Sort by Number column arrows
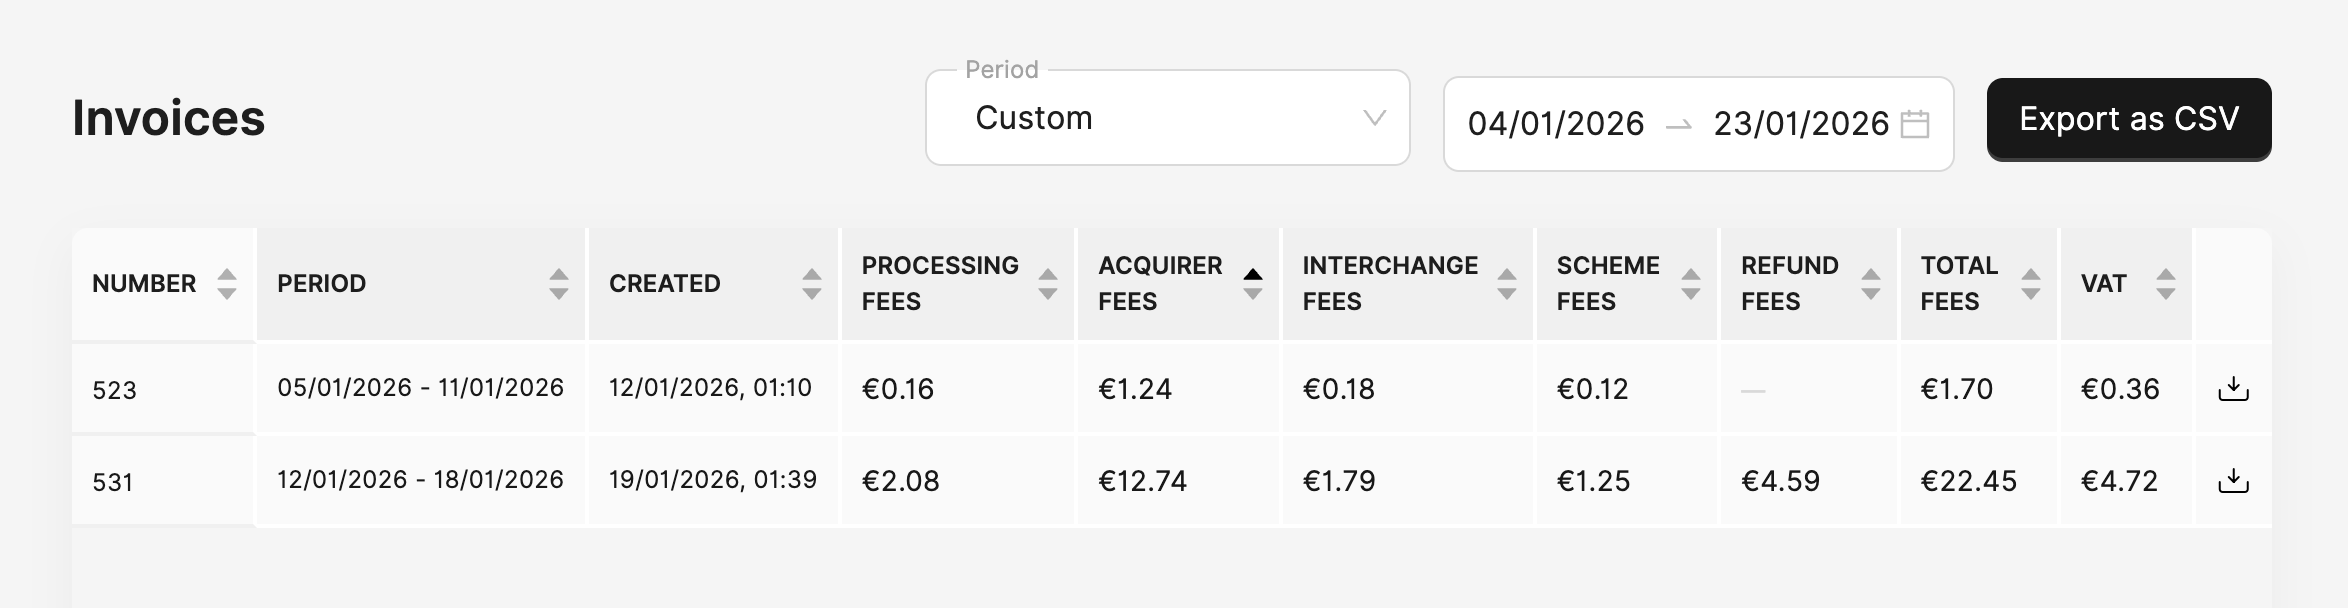The image size is (2348, 608). point(227,284)
